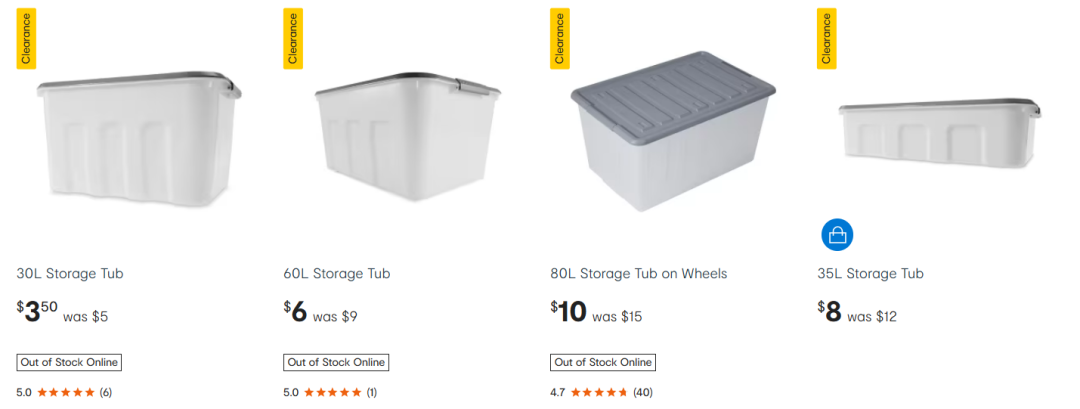This screenshot has height=409, width=1080.
Task: Click the 80L tub 4.7 star rating
Action: (600, 392)
